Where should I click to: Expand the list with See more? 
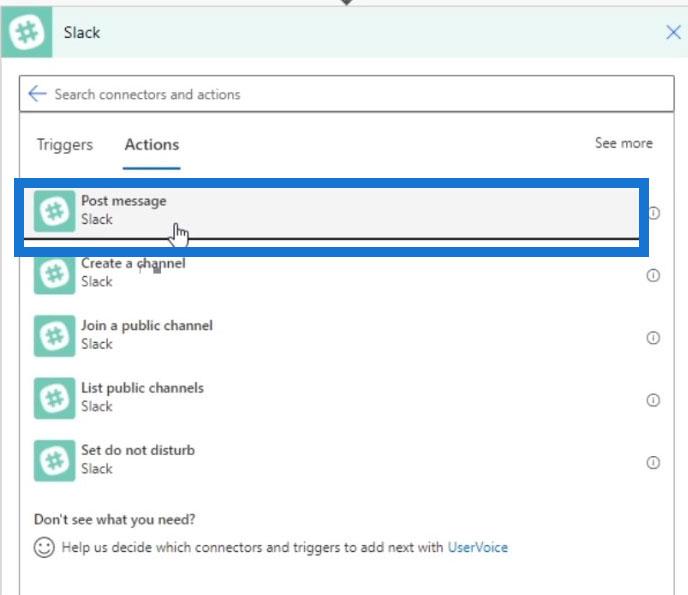pyautogui.click(x=624, y=143)
